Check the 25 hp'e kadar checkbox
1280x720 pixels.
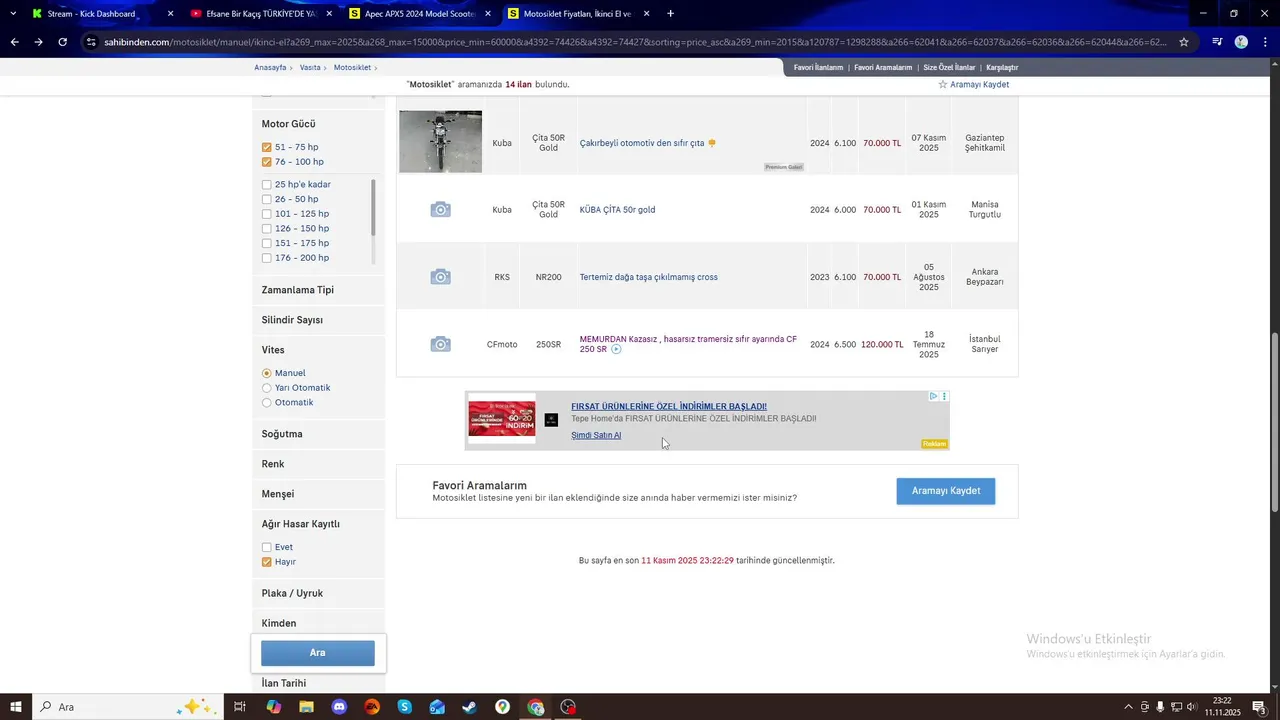(x=267, y=185)
